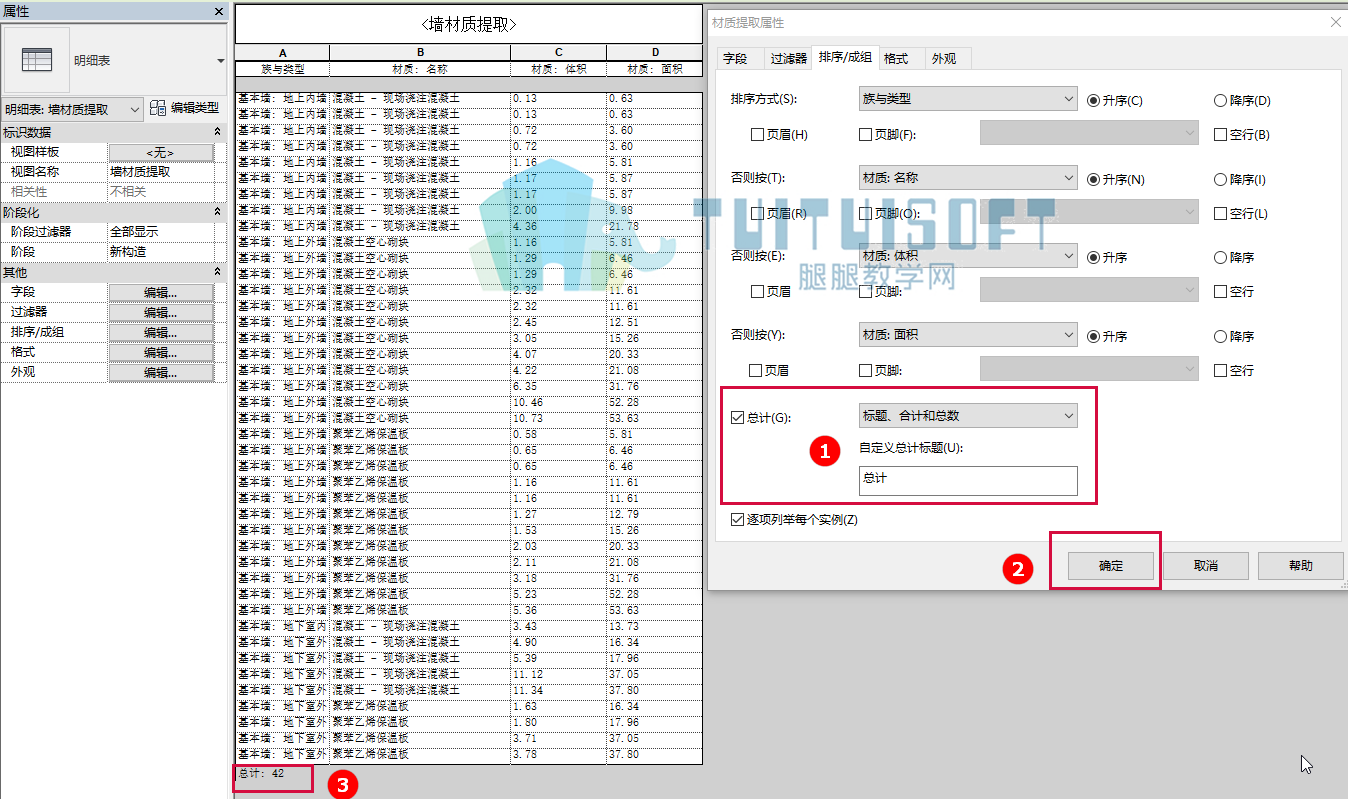Viewport: 1348px width, 799px height.
Task: Enable 页脚(F) checkbox for first sort
Action: tap(865, 135)
